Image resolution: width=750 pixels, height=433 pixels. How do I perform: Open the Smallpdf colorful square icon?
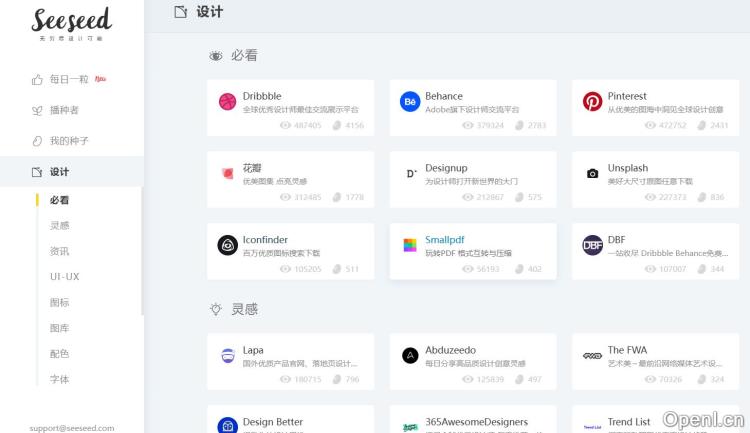click(x=410, y=245)
